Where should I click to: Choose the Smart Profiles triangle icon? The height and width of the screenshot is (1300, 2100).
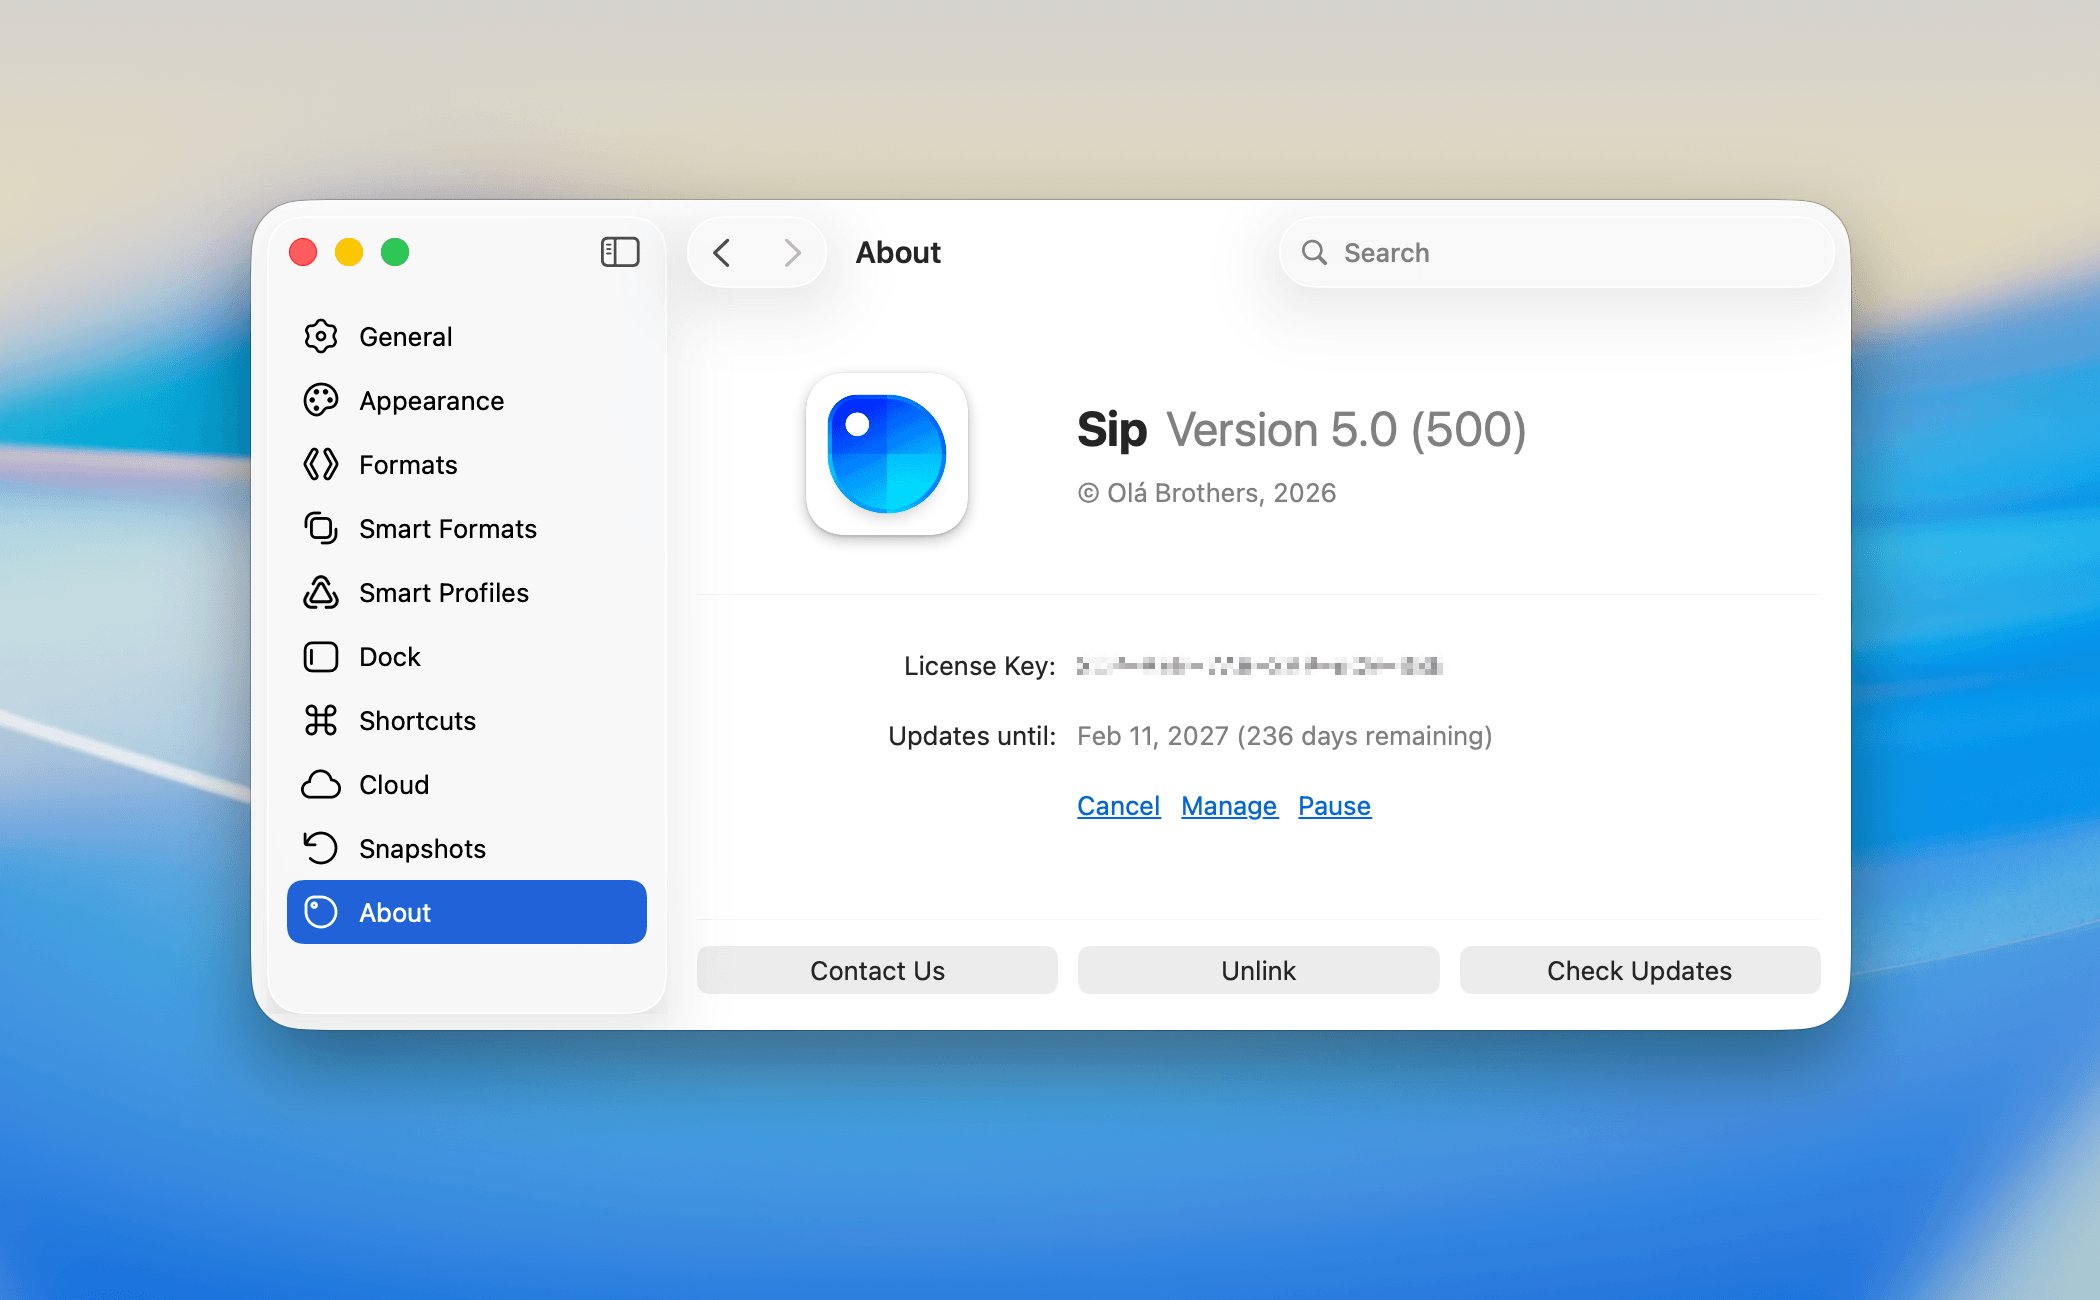[320, 593]
